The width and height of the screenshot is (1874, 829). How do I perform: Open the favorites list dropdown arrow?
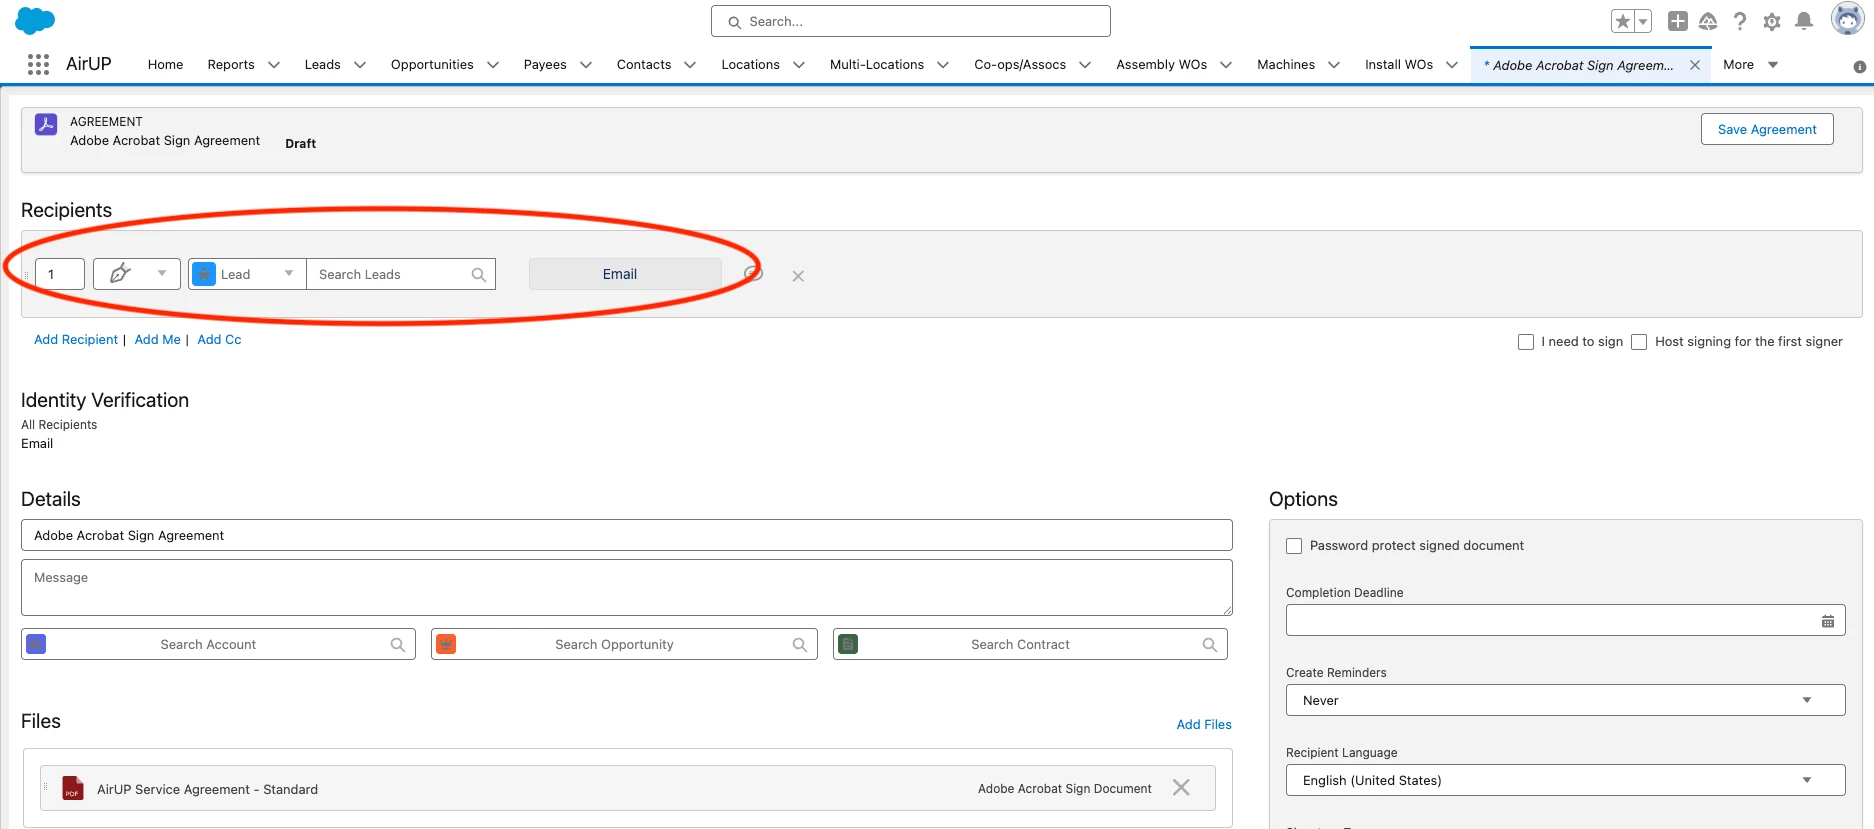1642,21
